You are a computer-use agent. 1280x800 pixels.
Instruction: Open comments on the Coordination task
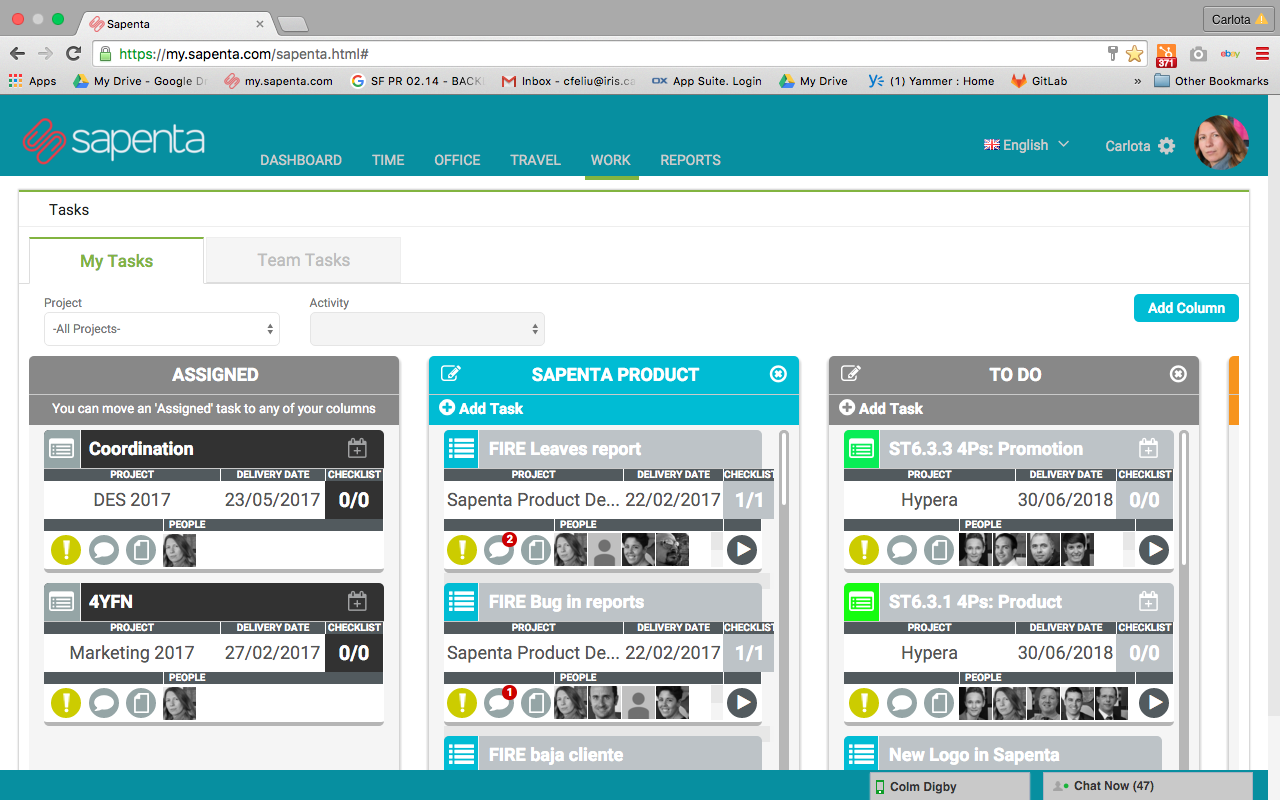coord(104,550)
